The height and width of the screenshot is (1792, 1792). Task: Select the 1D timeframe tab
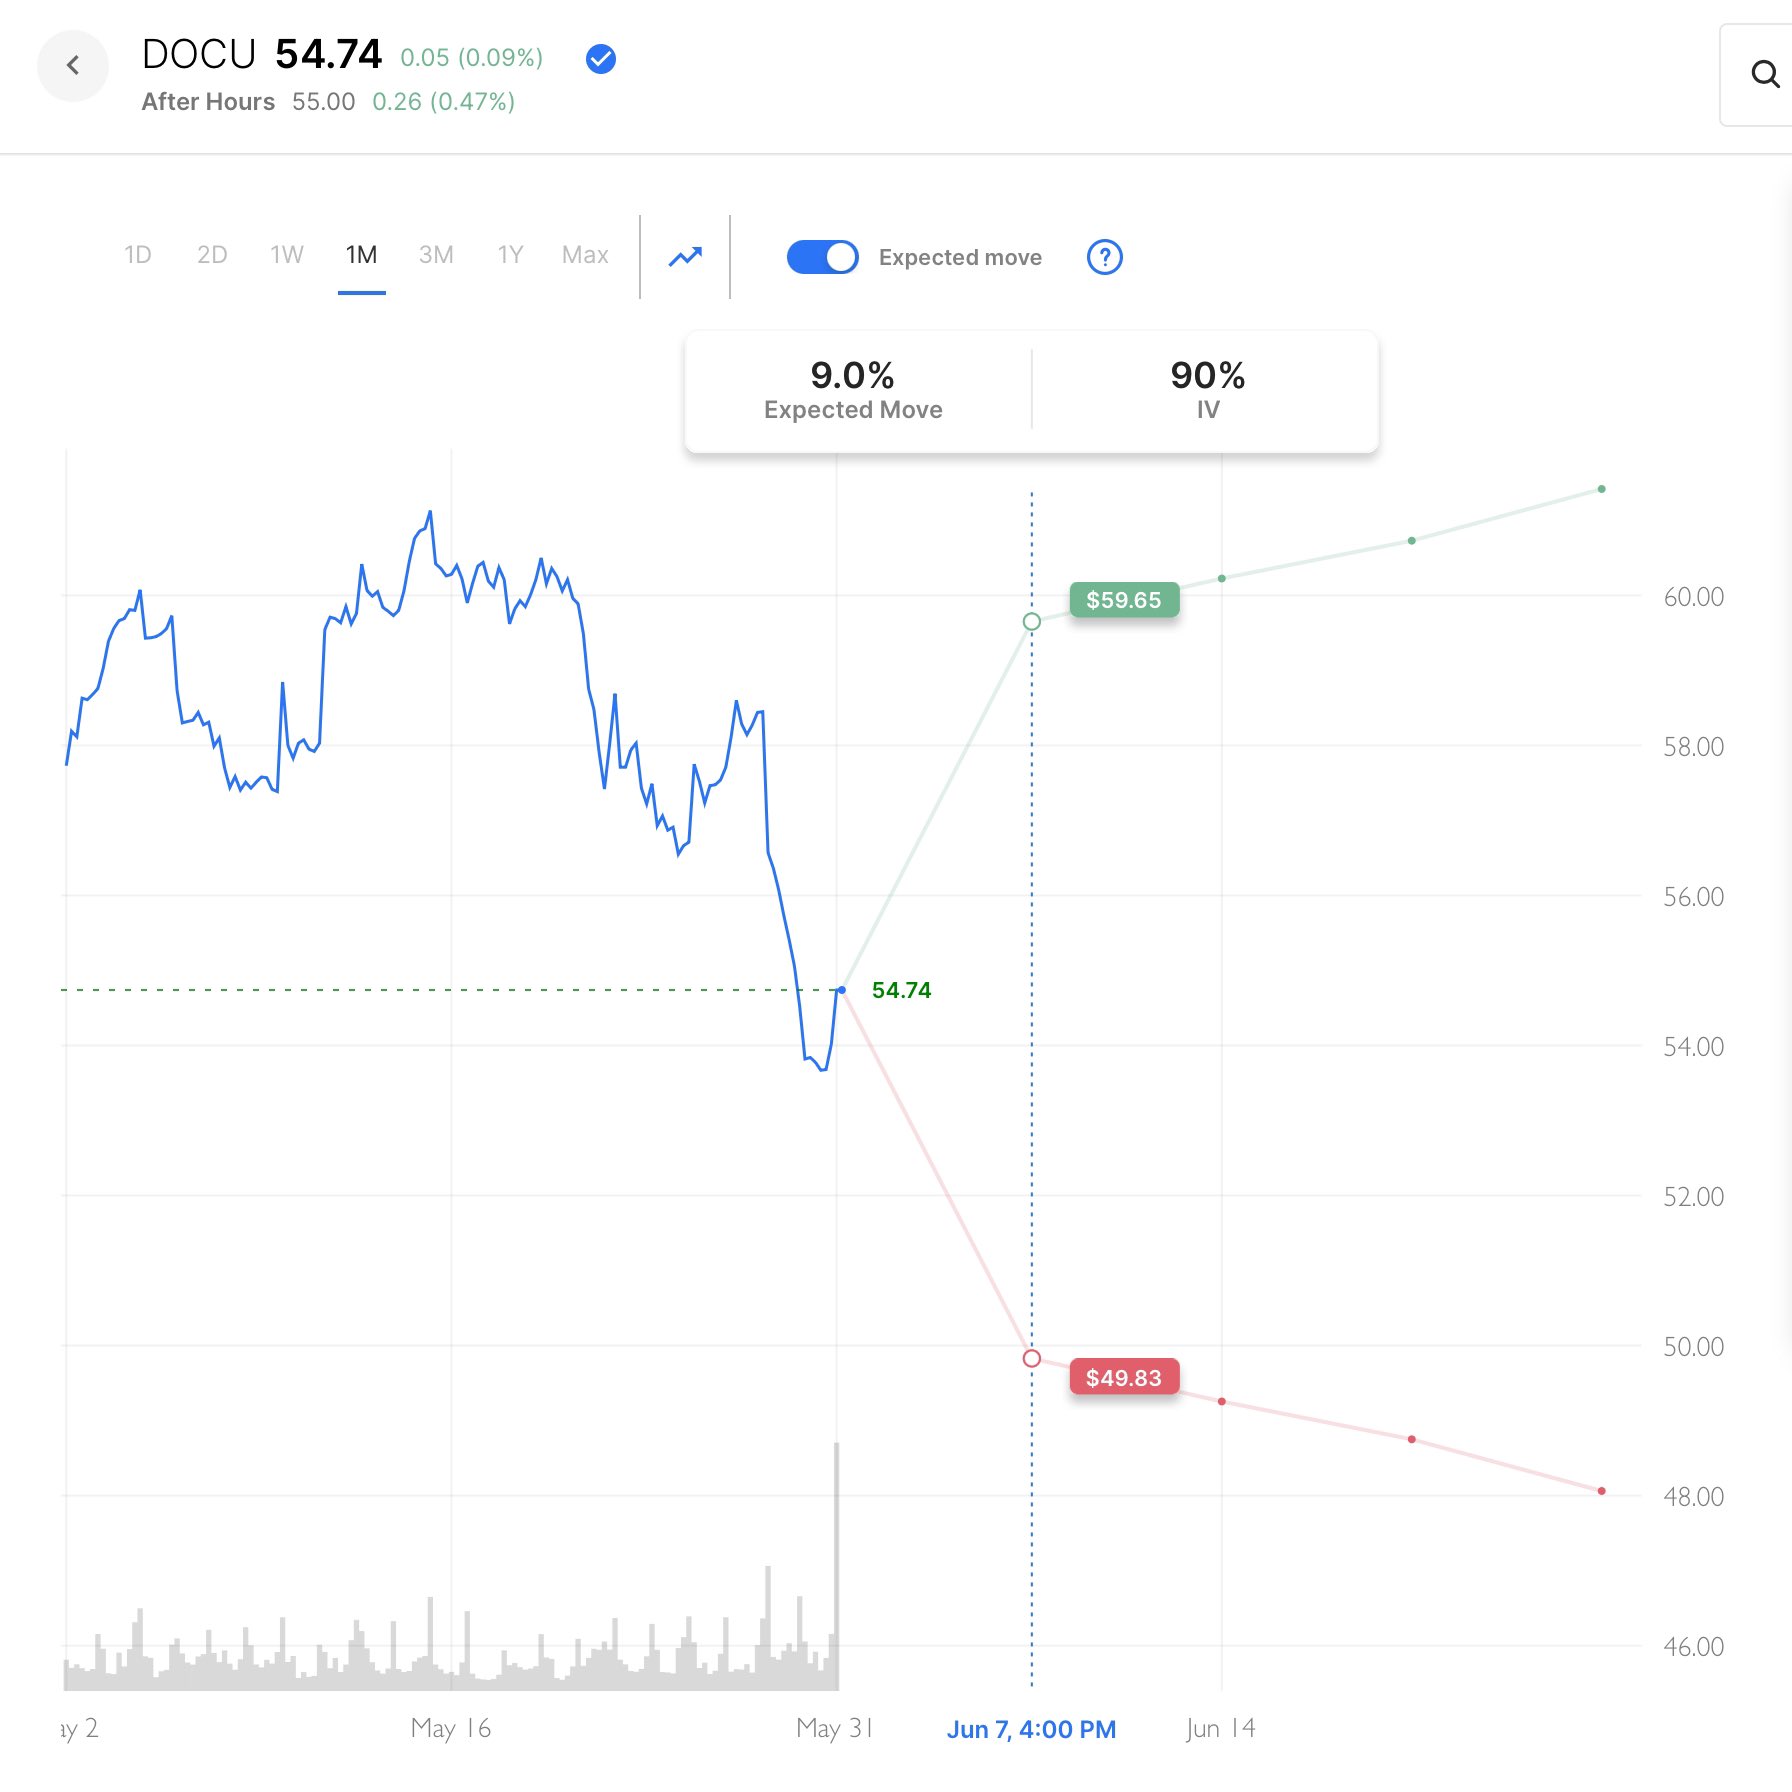tap(138, 255)
